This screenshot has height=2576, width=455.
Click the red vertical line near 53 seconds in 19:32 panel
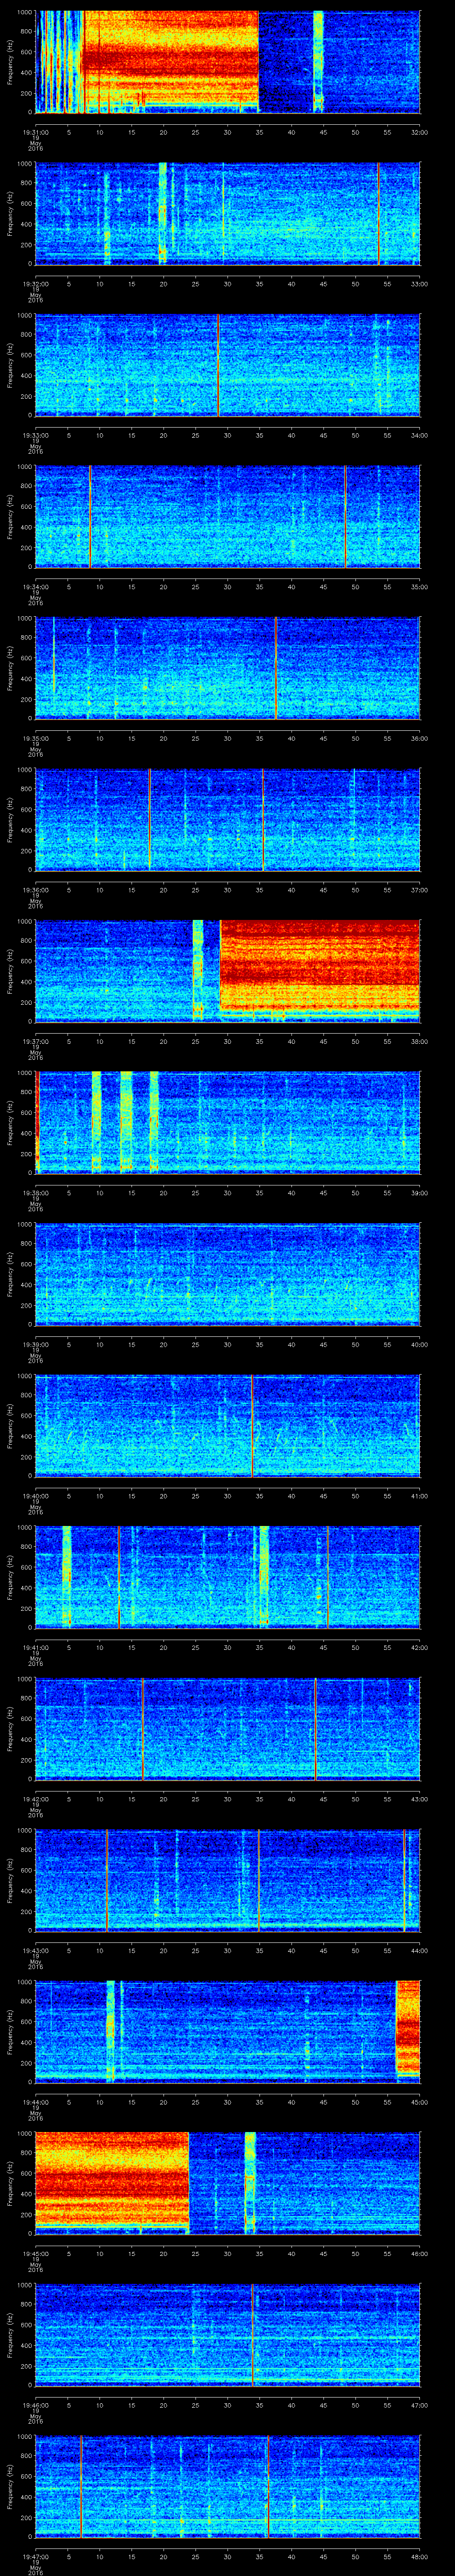[379, 213]
